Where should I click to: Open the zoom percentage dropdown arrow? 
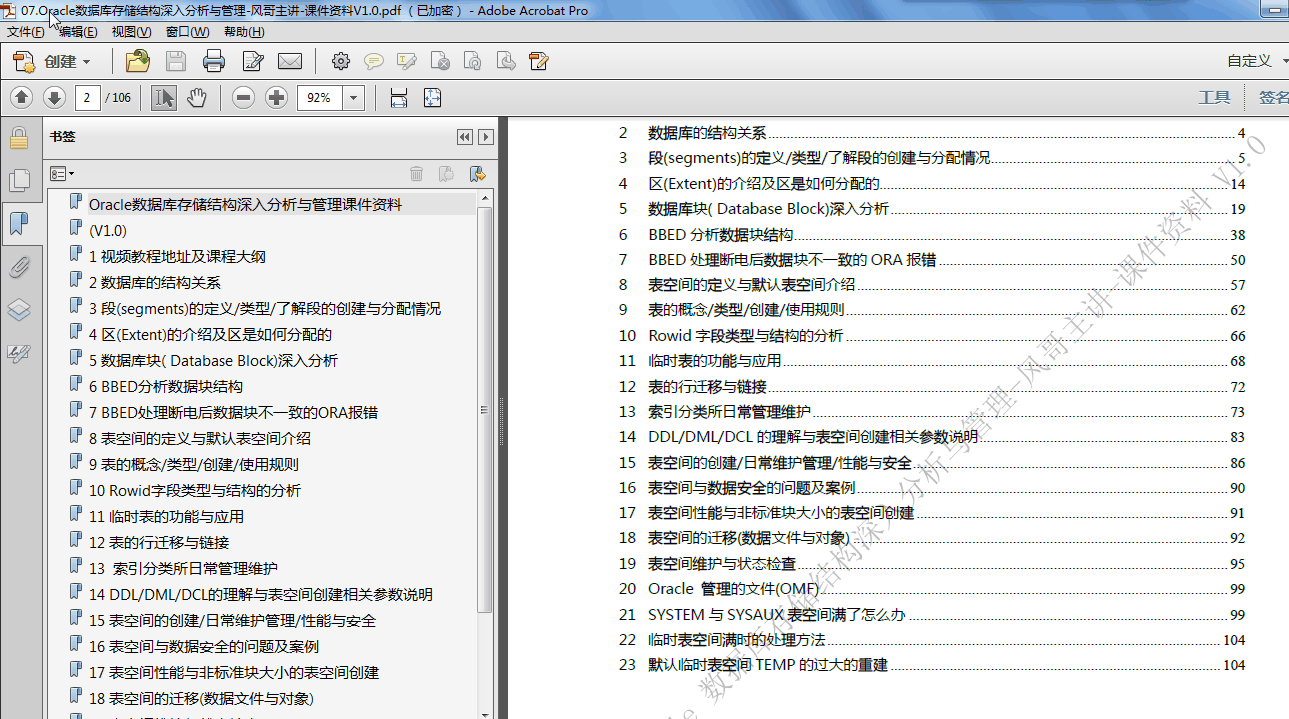pos(354,97)
